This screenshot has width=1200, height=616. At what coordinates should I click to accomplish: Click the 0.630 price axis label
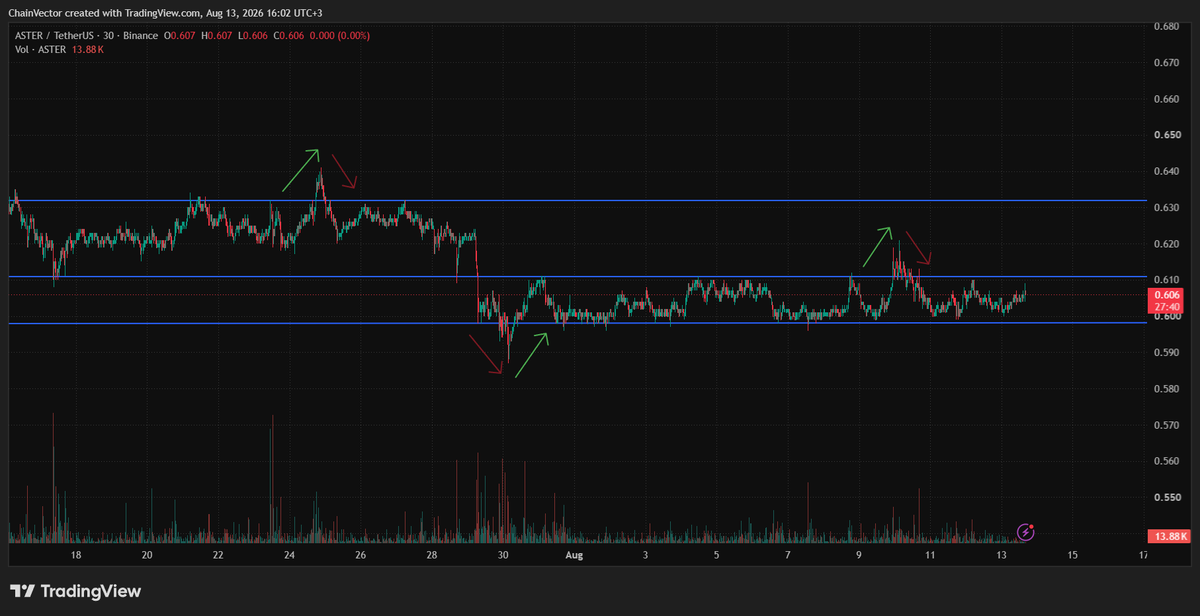point(1167,207)
